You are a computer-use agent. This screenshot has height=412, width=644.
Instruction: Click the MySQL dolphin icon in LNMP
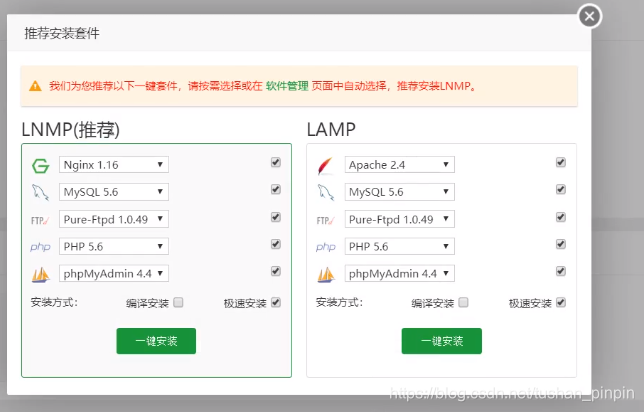click(x=40, y=192)
